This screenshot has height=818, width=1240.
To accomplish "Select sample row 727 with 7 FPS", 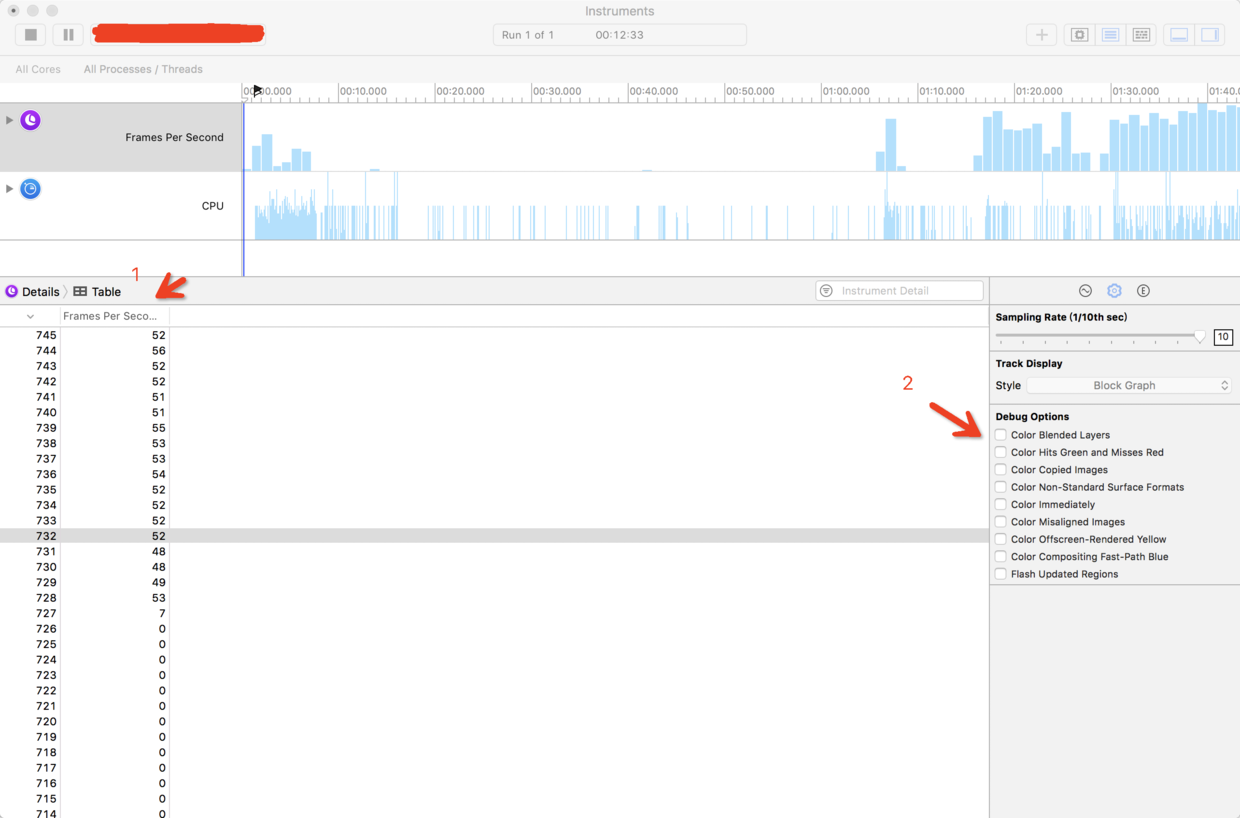I will point(494,613).
